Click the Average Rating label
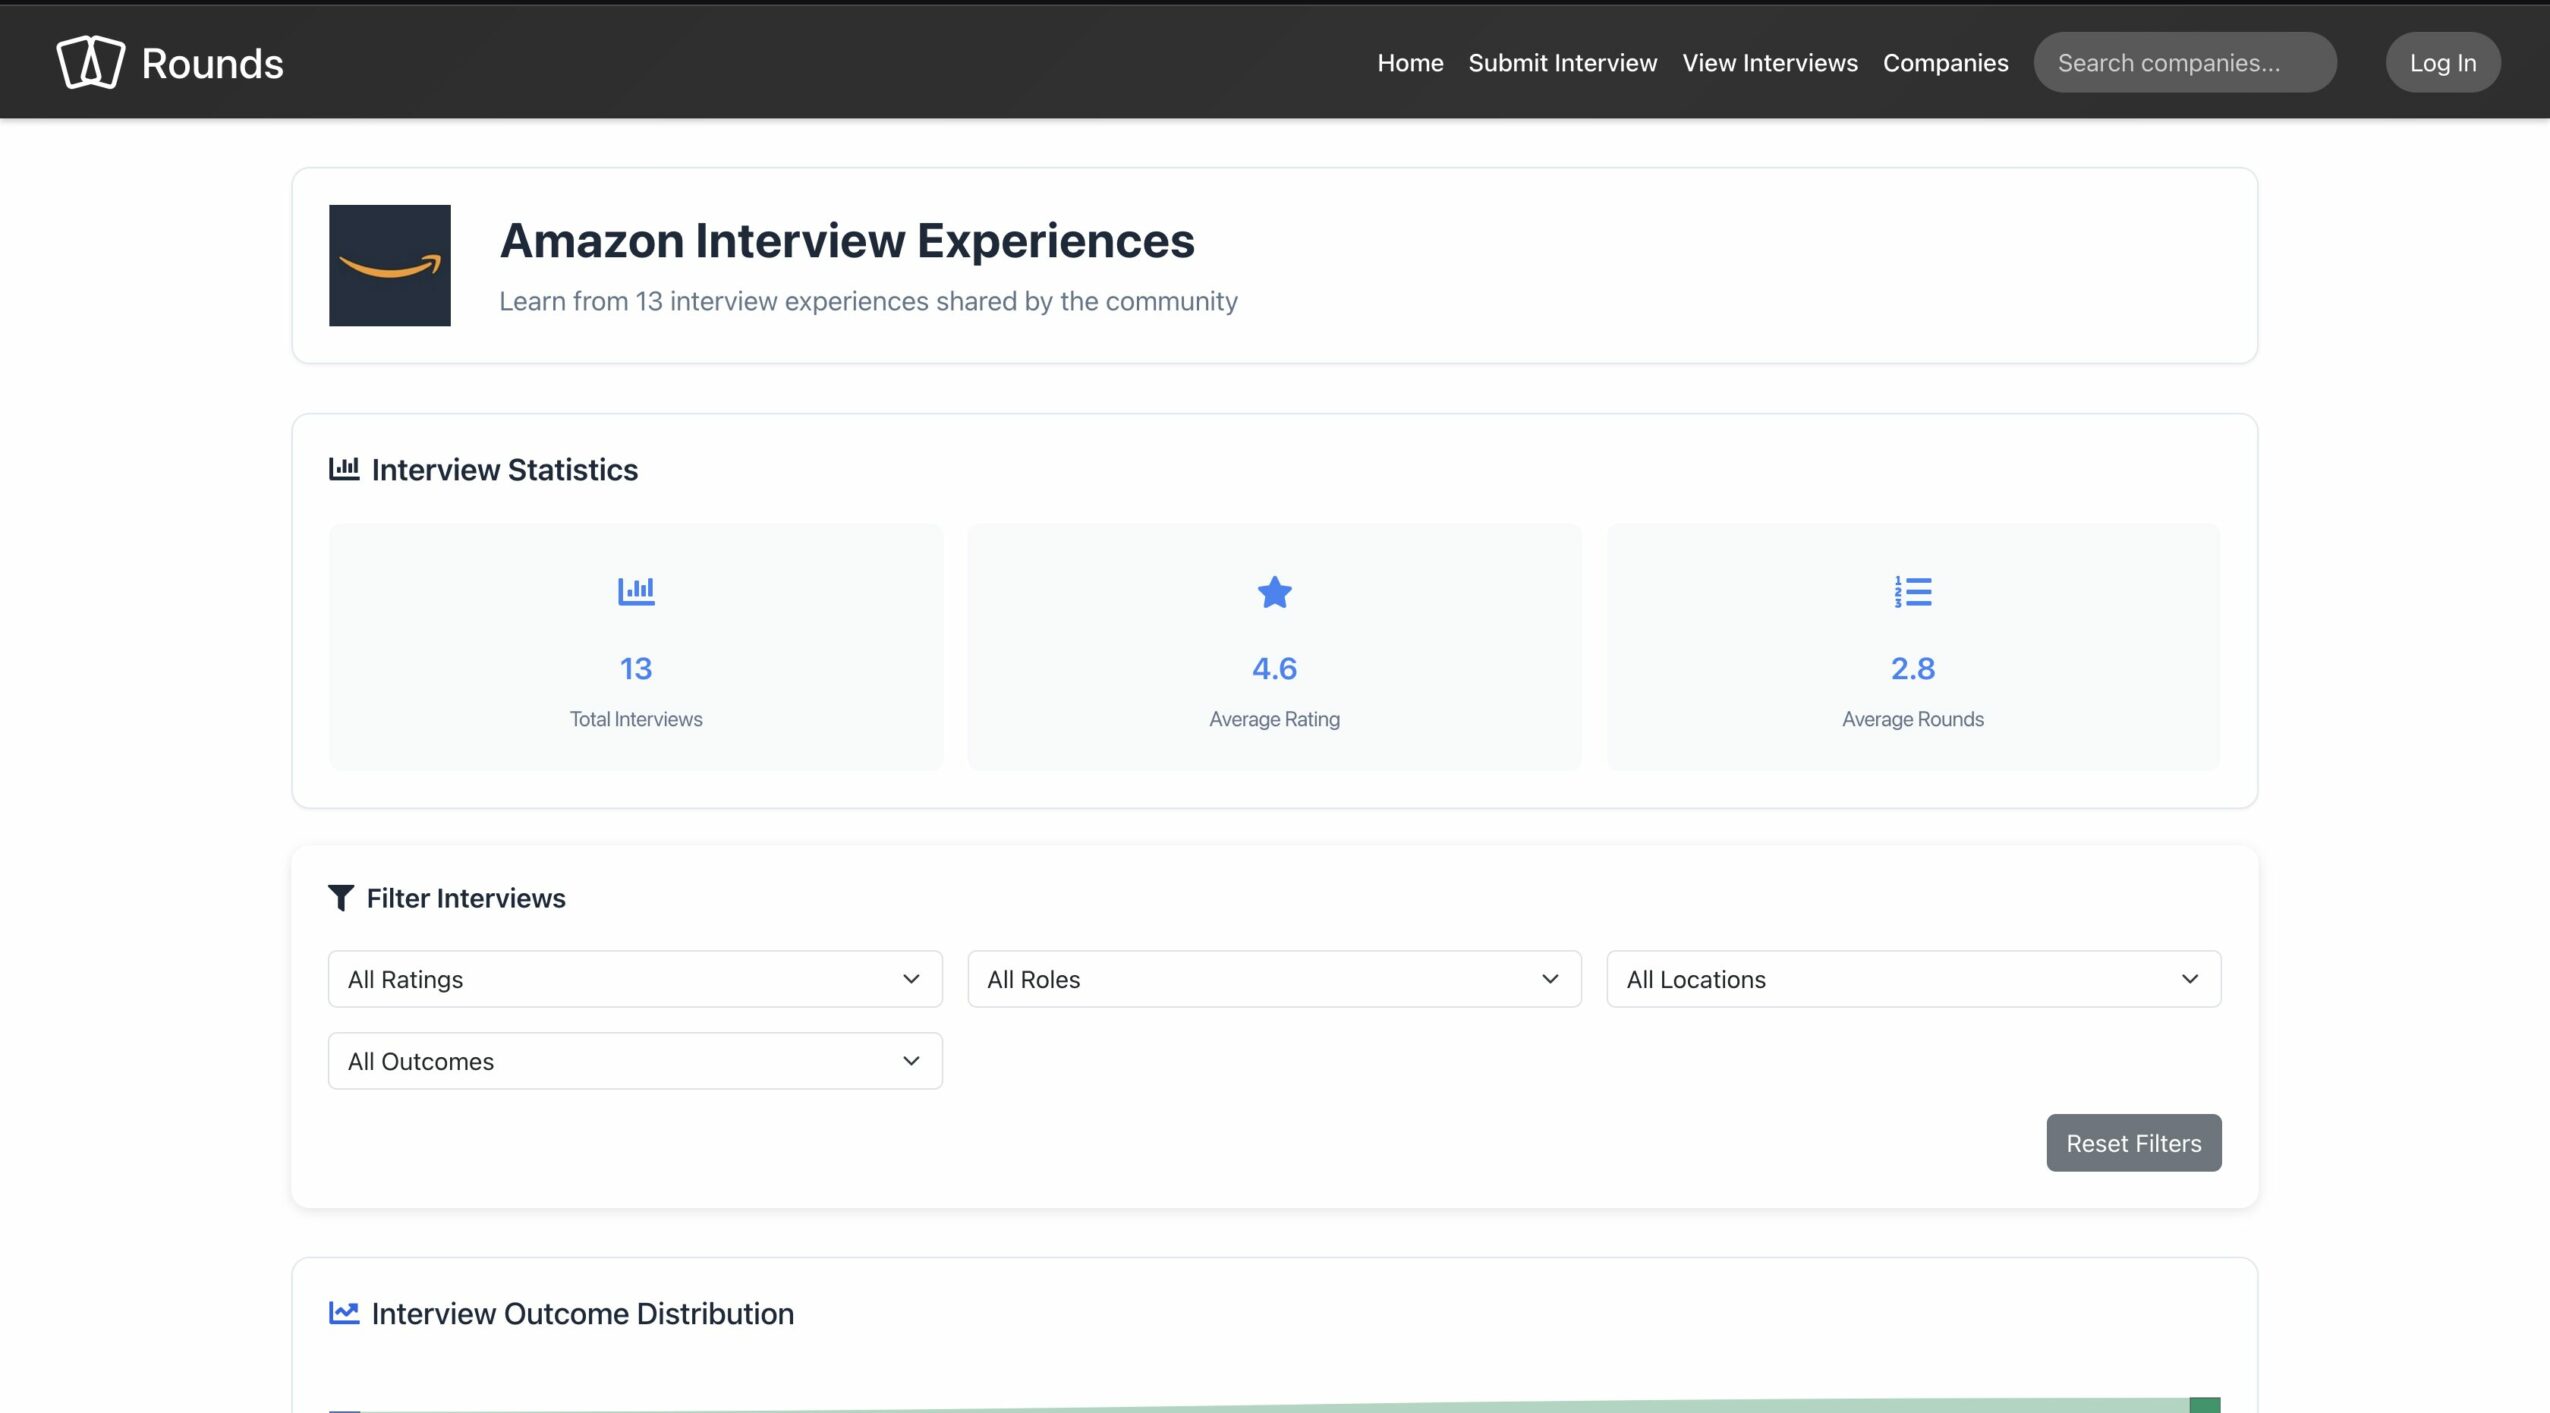This screenshot has width=2550, height=1413. coord(1274,719)
